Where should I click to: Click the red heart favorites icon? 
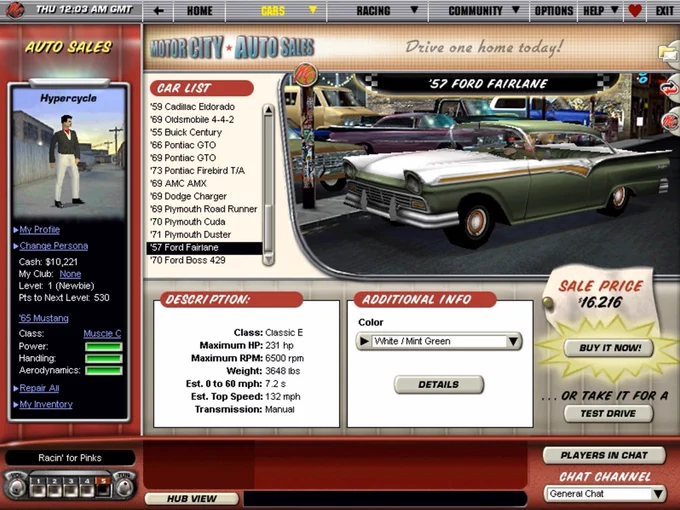click(634, 11)
